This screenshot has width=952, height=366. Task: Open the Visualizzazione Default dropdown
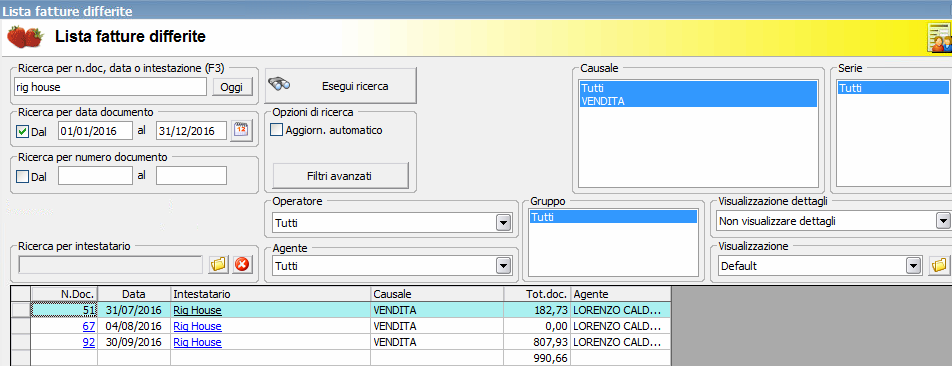point(912,265)
